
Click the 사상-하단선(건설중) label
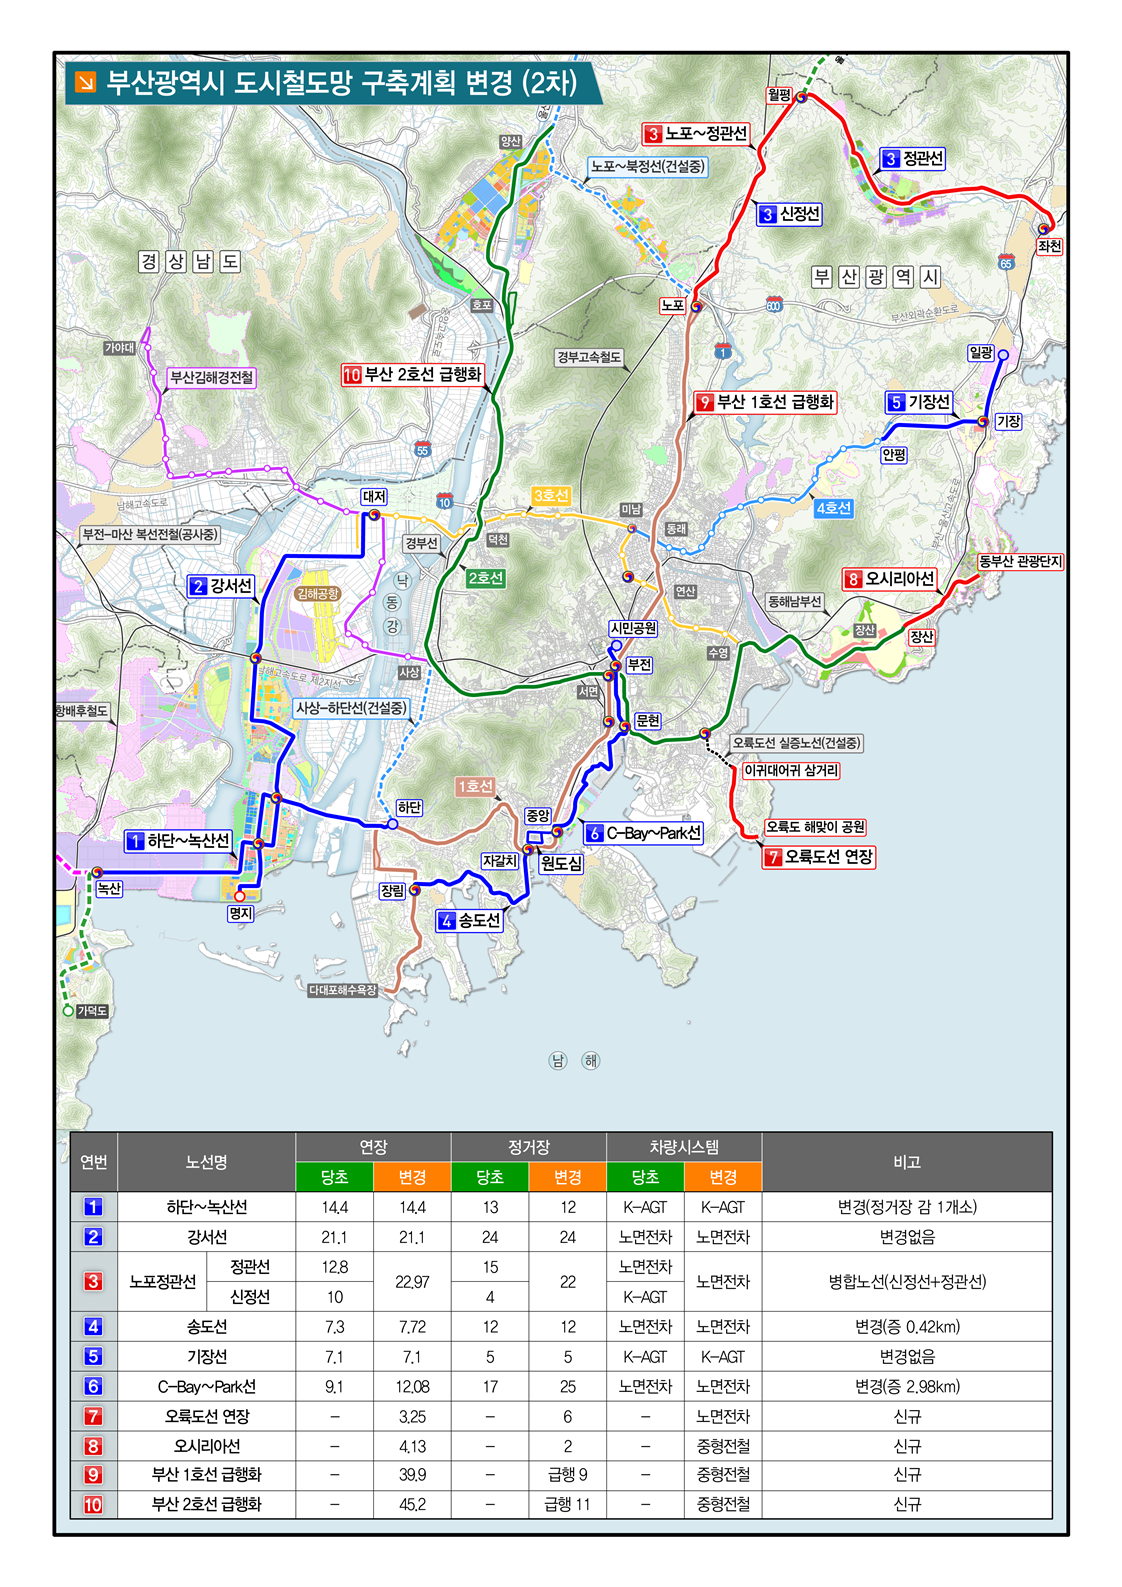(x=351, y=708)
